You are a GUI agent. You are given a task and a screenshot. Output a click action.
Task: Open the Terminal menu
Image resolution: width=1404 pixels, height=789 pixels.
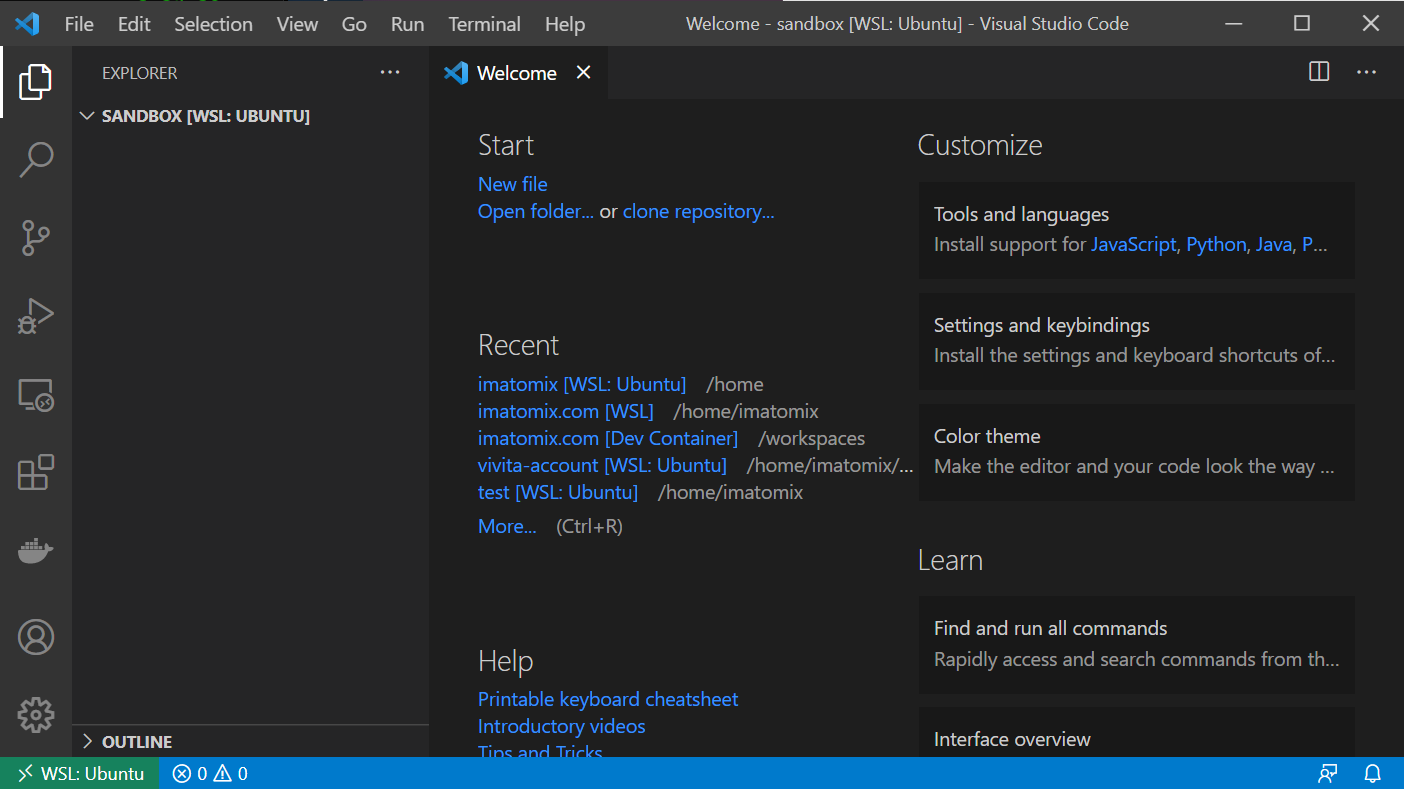tap(484, 24)
